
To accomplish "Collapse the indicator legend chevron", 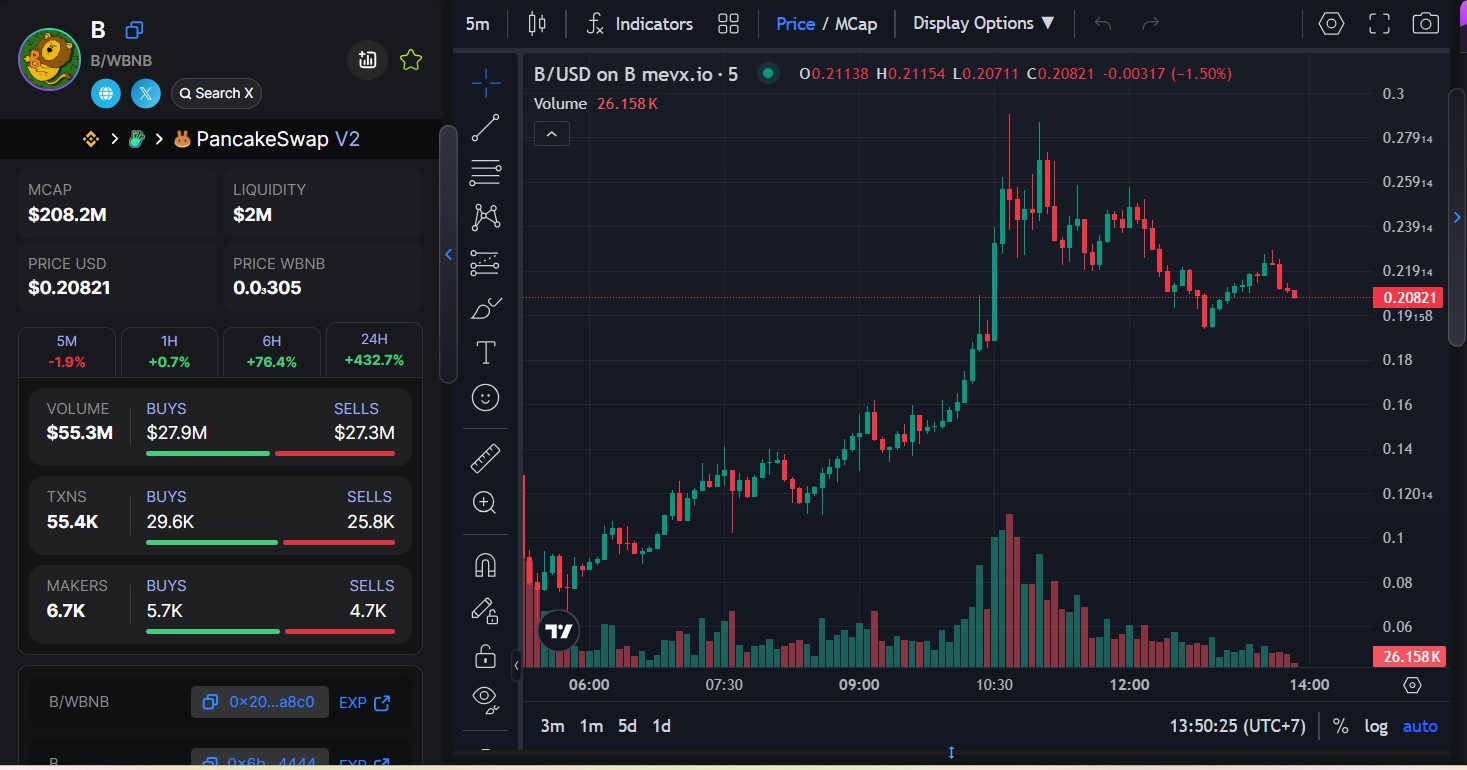I will 552,133.
